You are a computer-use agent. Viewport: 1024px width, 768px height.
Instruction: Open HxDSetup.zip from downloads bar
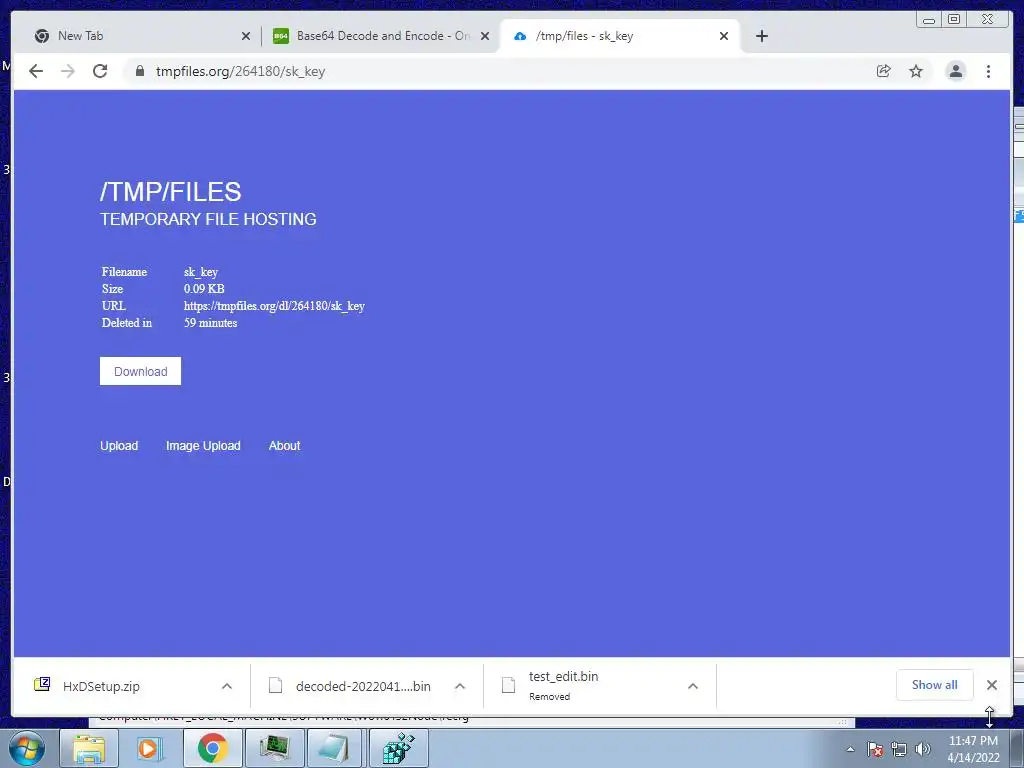click(x=101, y=686)
